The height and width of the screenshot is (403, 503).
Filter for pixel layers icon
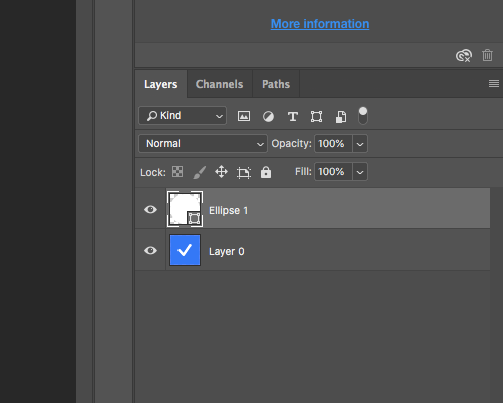(244, 116)
